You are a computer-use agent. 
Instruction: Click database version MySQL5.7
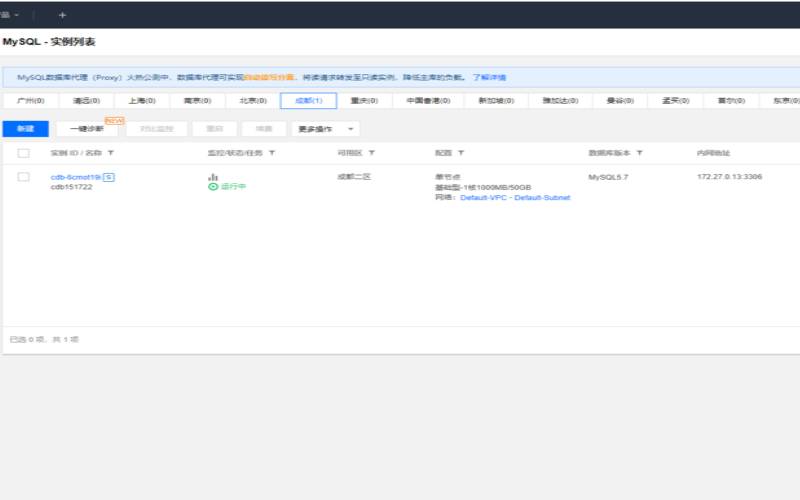click(608, 177)
